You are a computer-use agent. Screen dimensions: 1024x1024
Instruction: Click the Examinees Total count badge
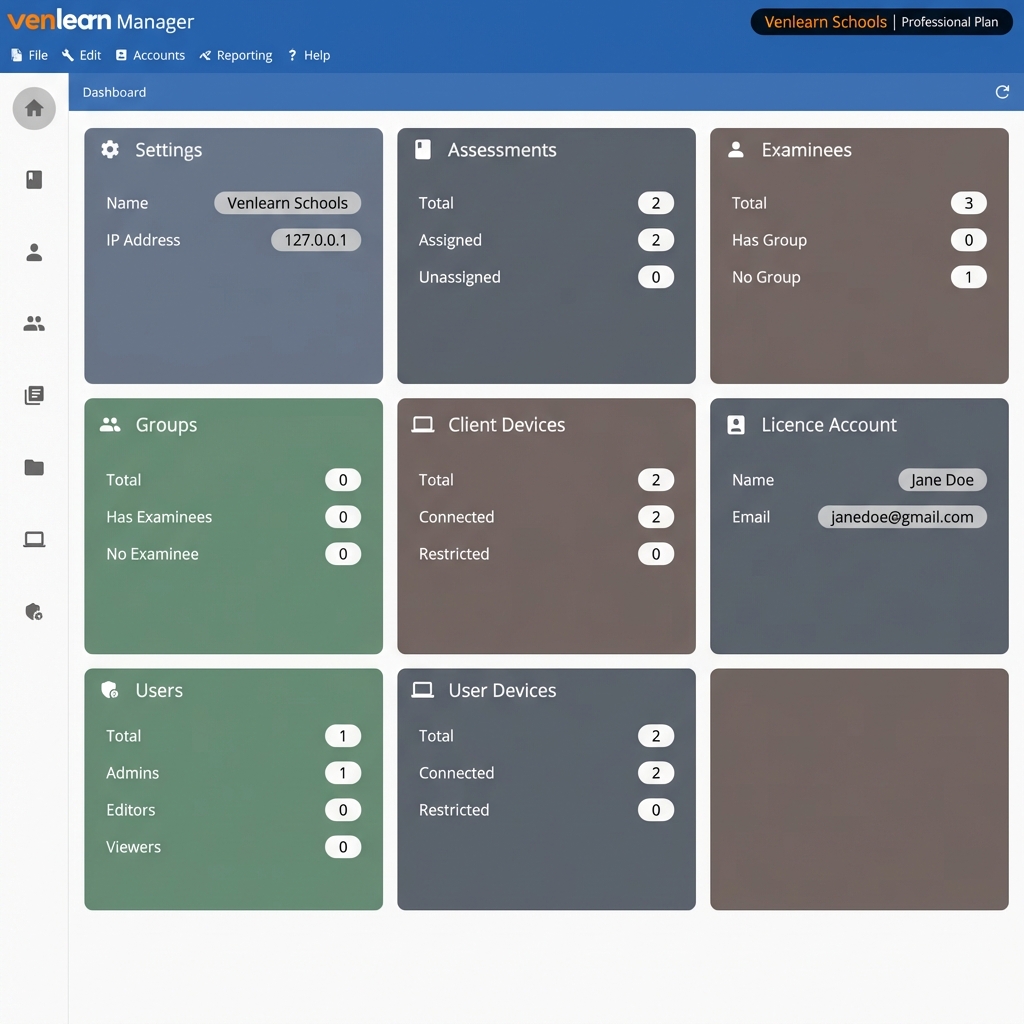tap(968, 203)
